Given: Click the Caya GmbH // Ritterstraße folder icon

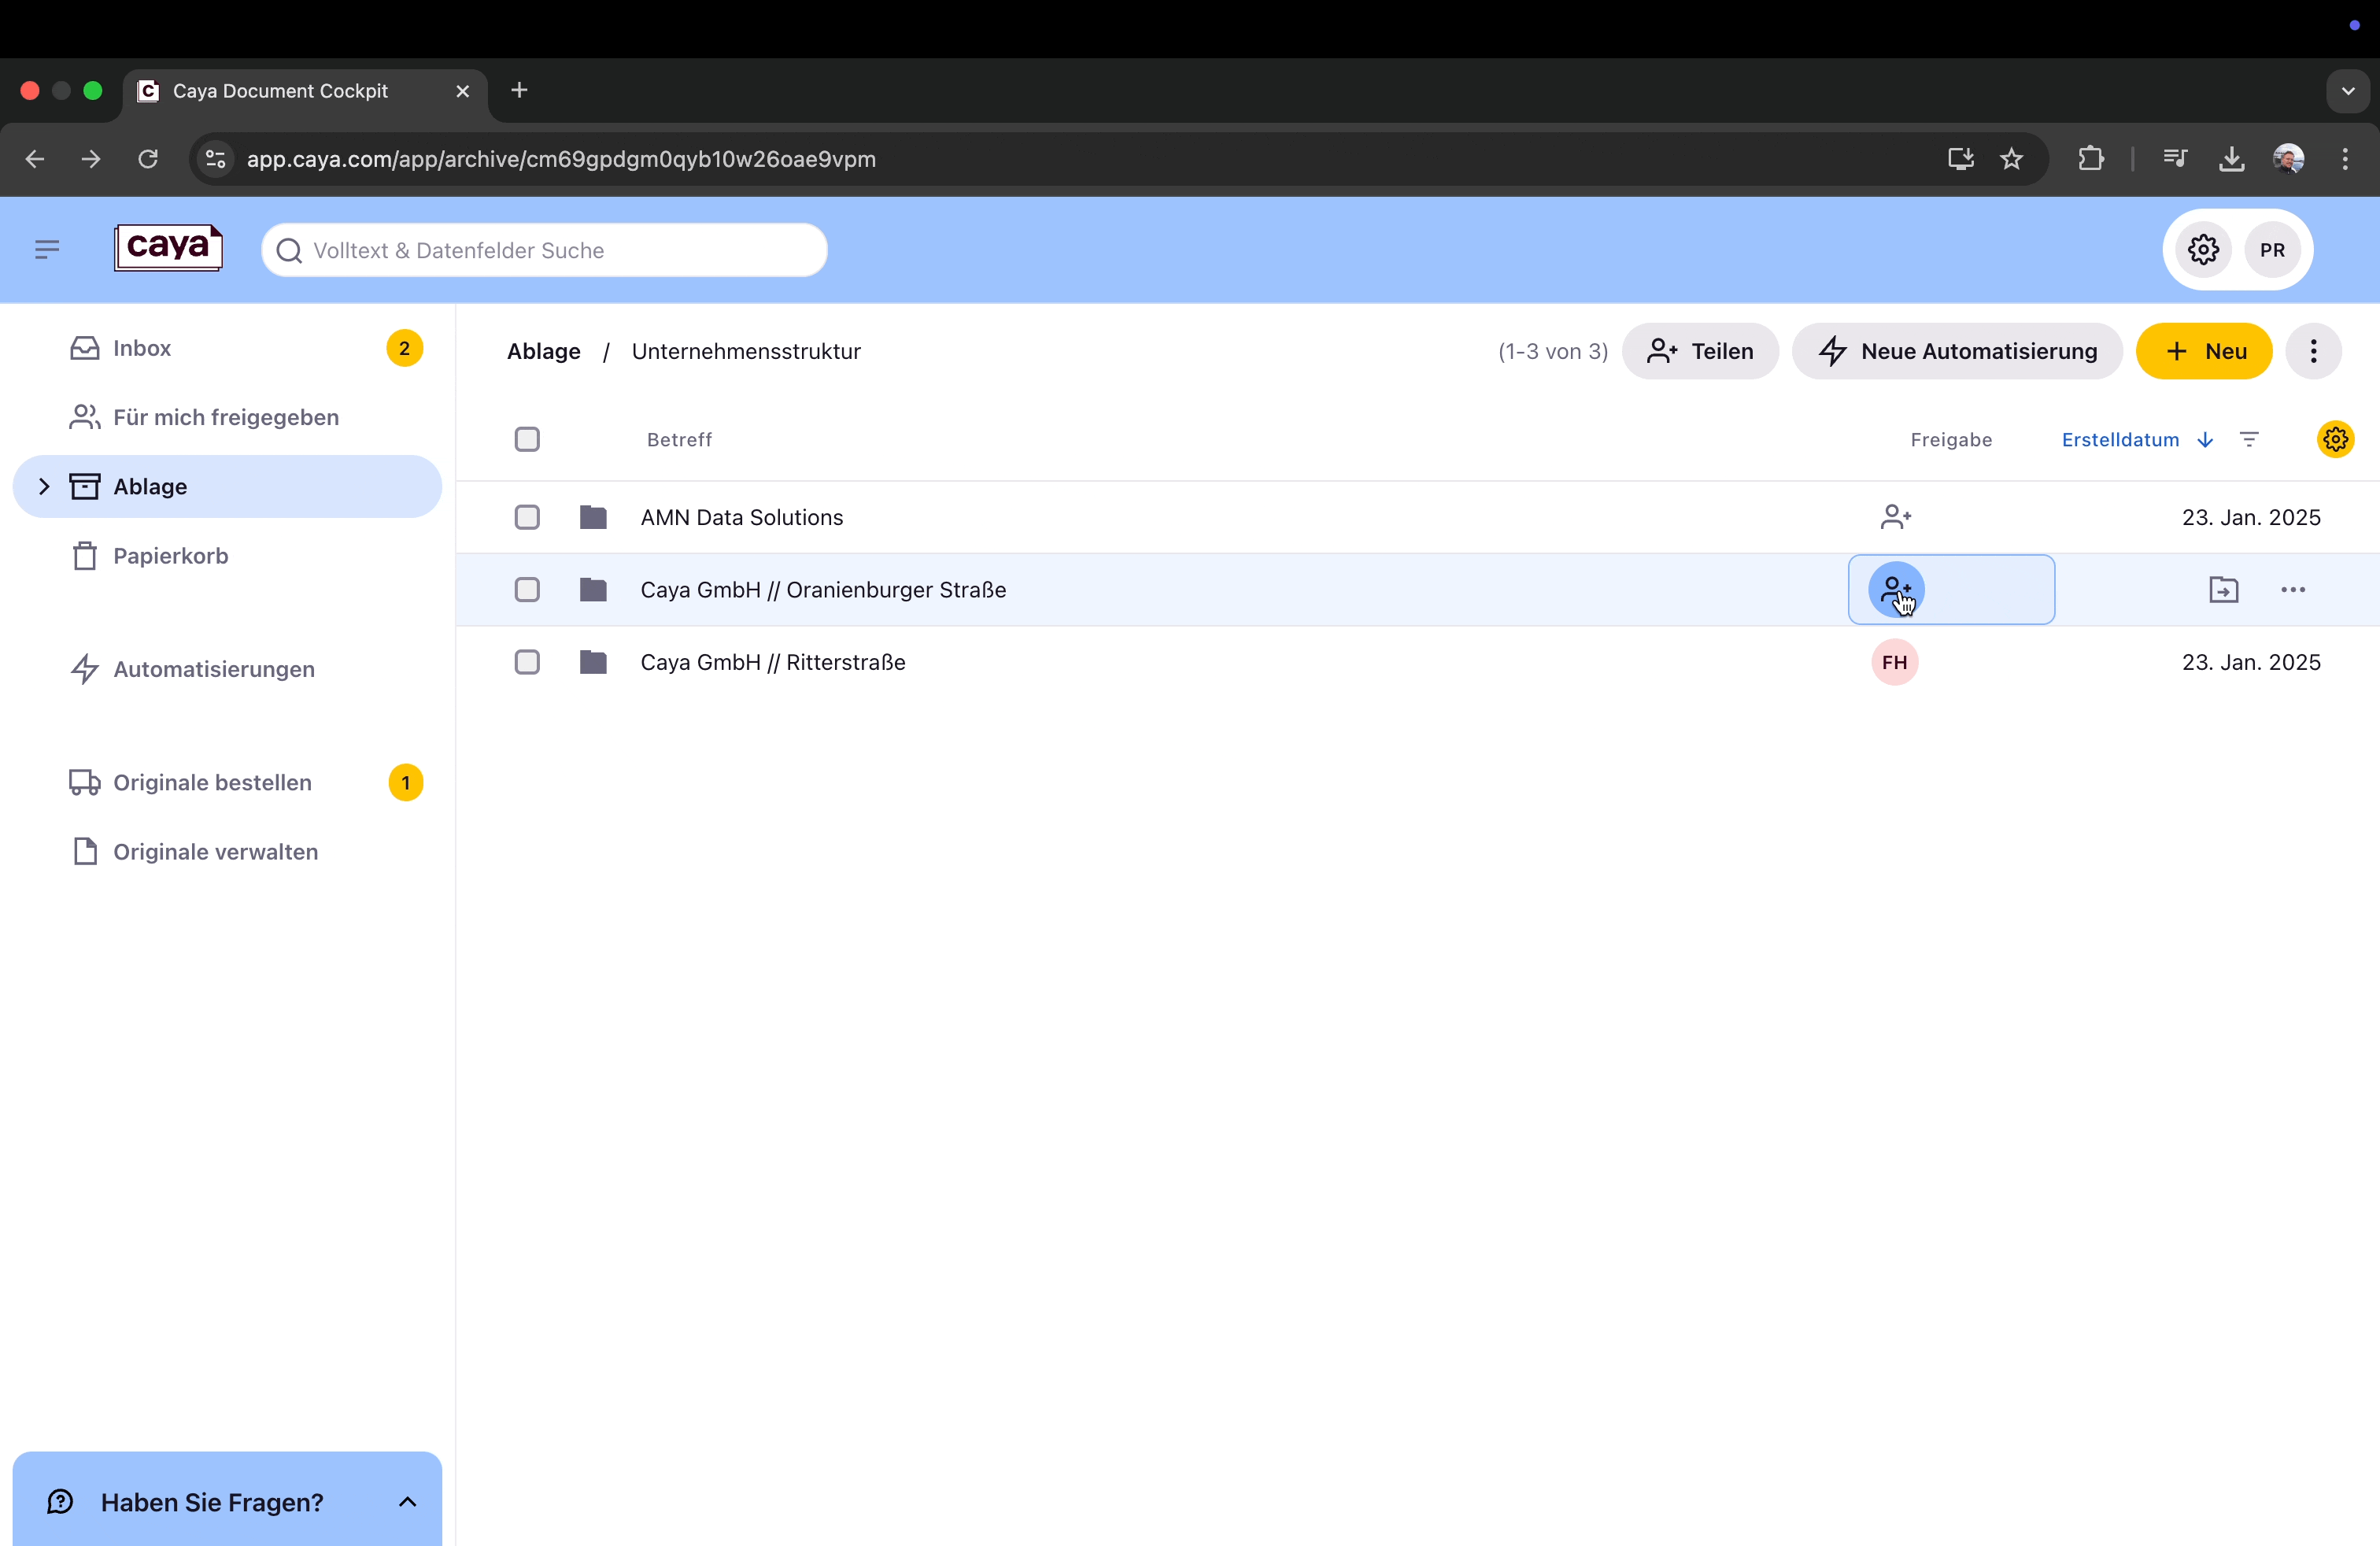Looking at the screenshot, I should coord(593,662).
